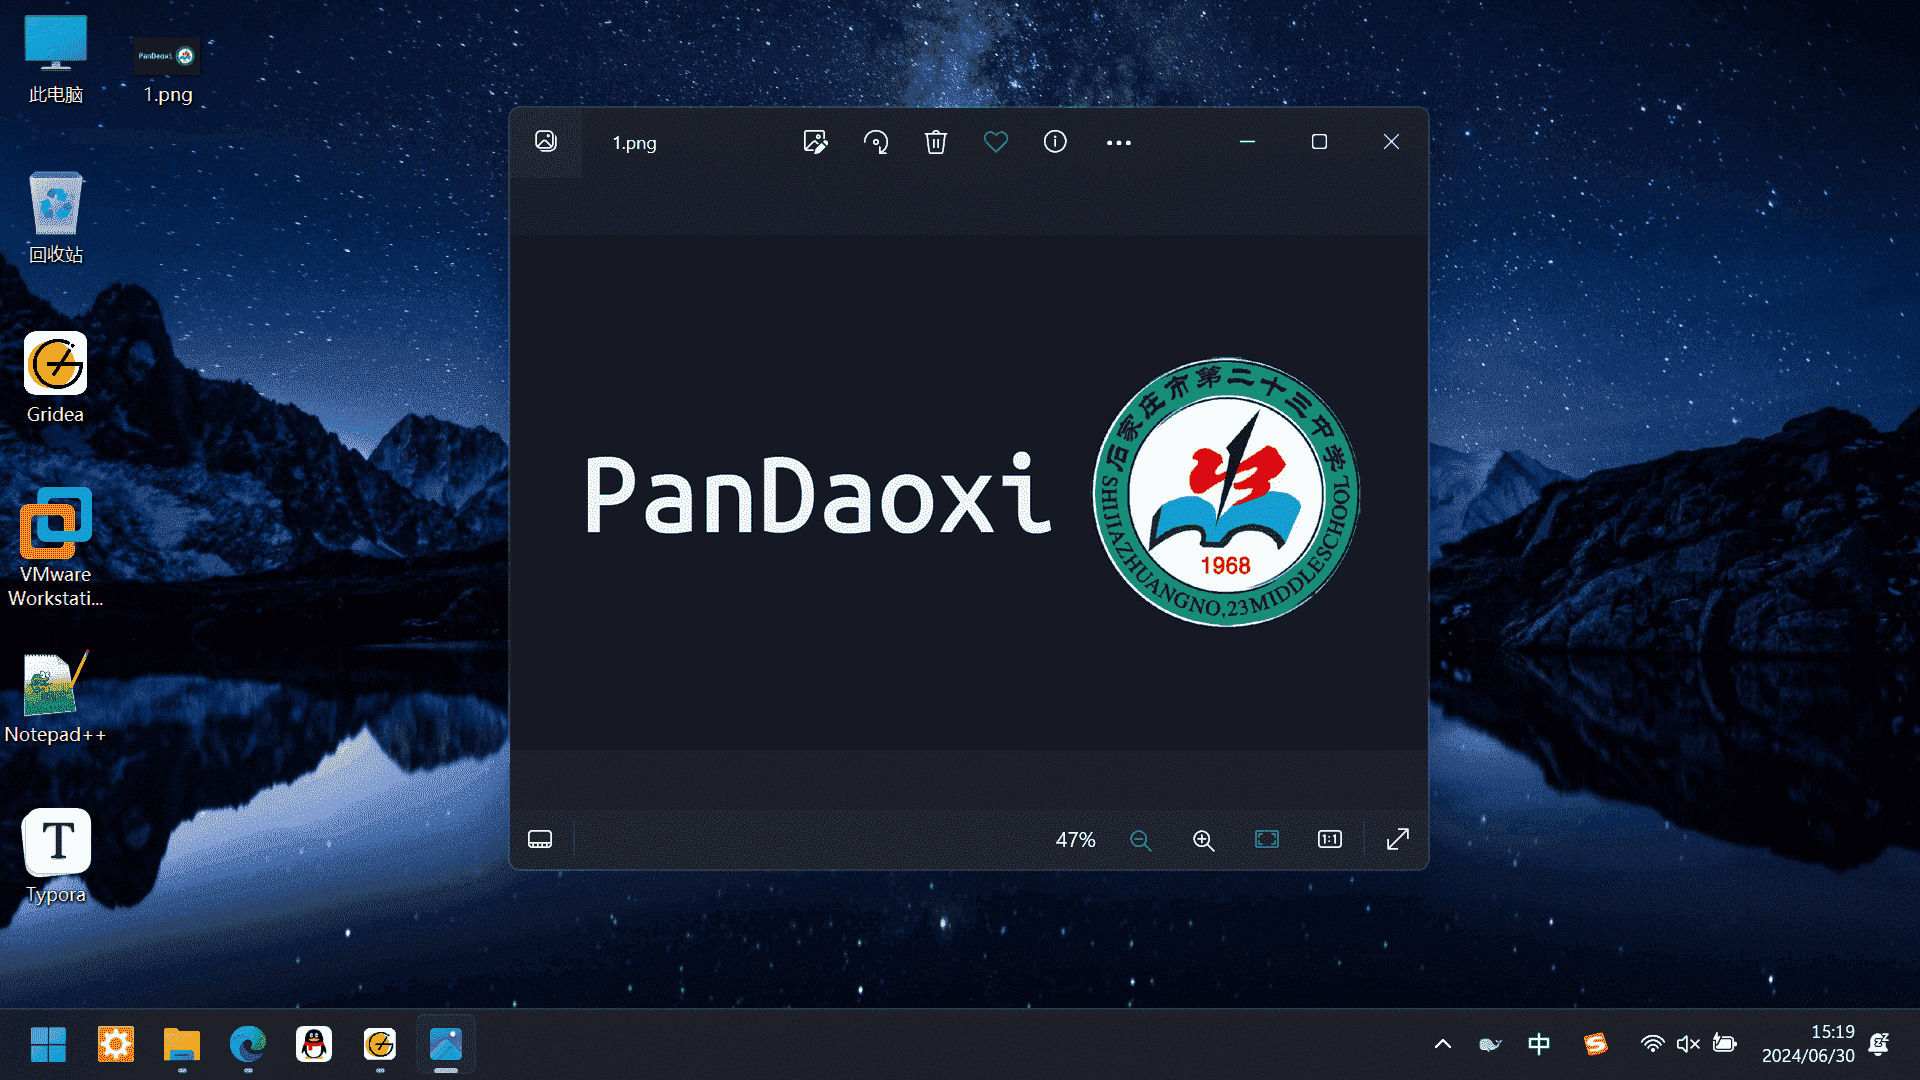
Task: Show image at actual size 1:1
Action: point(1330,839)
